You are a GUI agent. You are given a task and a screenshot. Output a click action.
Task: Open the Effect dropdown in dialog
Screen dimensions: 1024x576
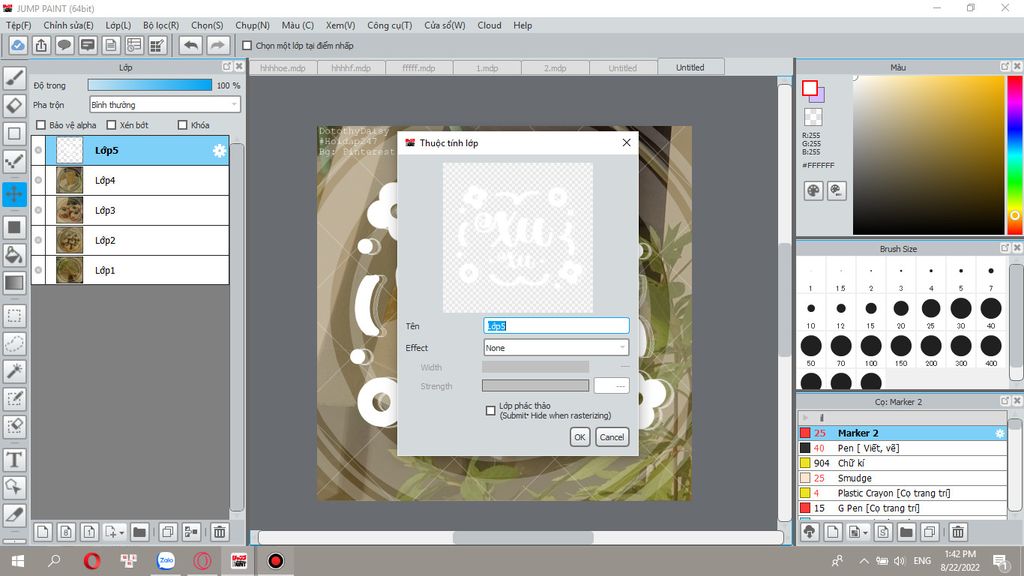[556, 347]
